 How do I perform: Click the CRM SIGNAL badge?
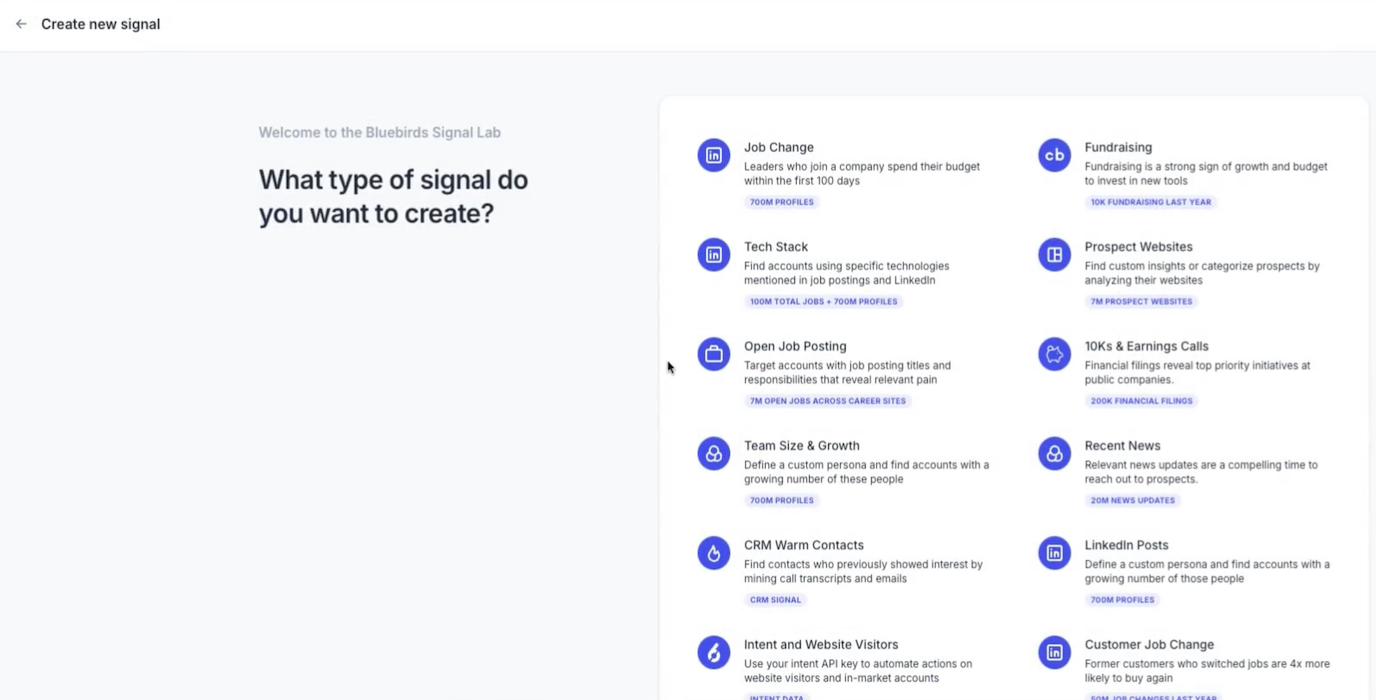click(776, 600)
